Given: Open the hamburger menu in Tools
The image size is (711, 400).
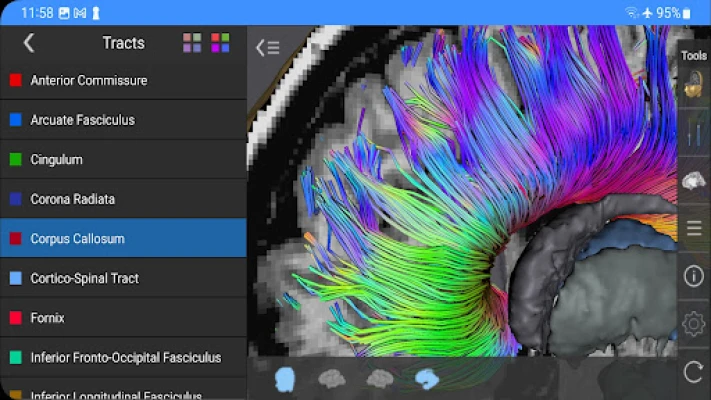Looking at the screenshot, I should click(x=694, y=228).
